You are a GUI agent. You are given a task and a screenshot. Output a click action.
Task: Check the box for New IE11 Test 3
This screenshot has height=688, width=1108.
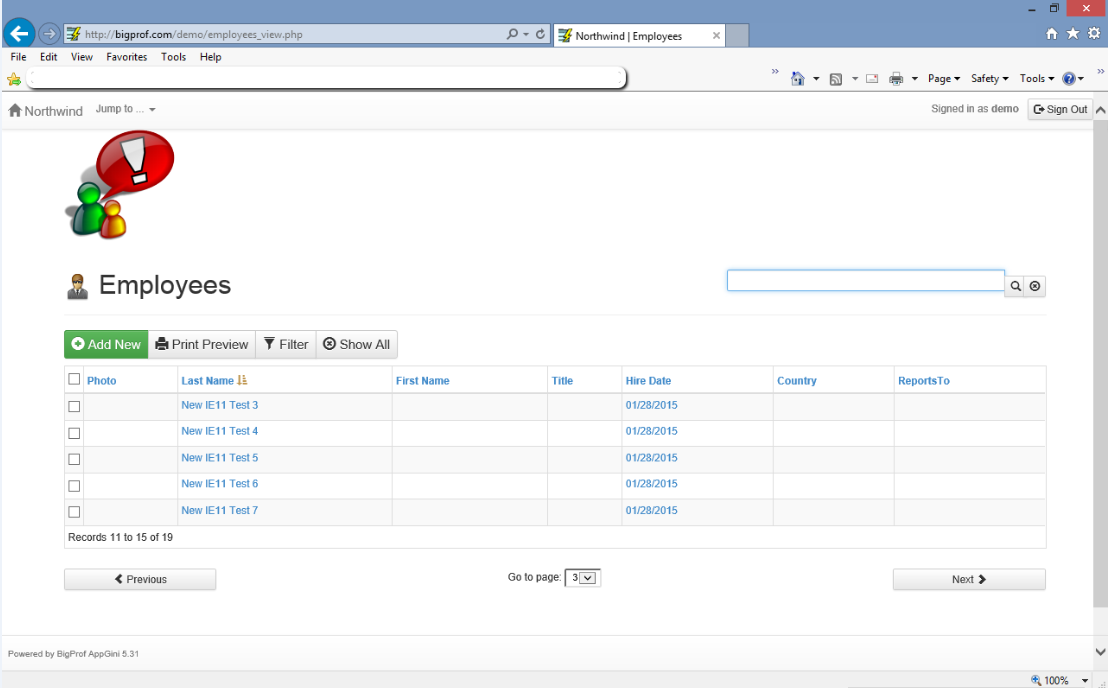coord(74,406)
